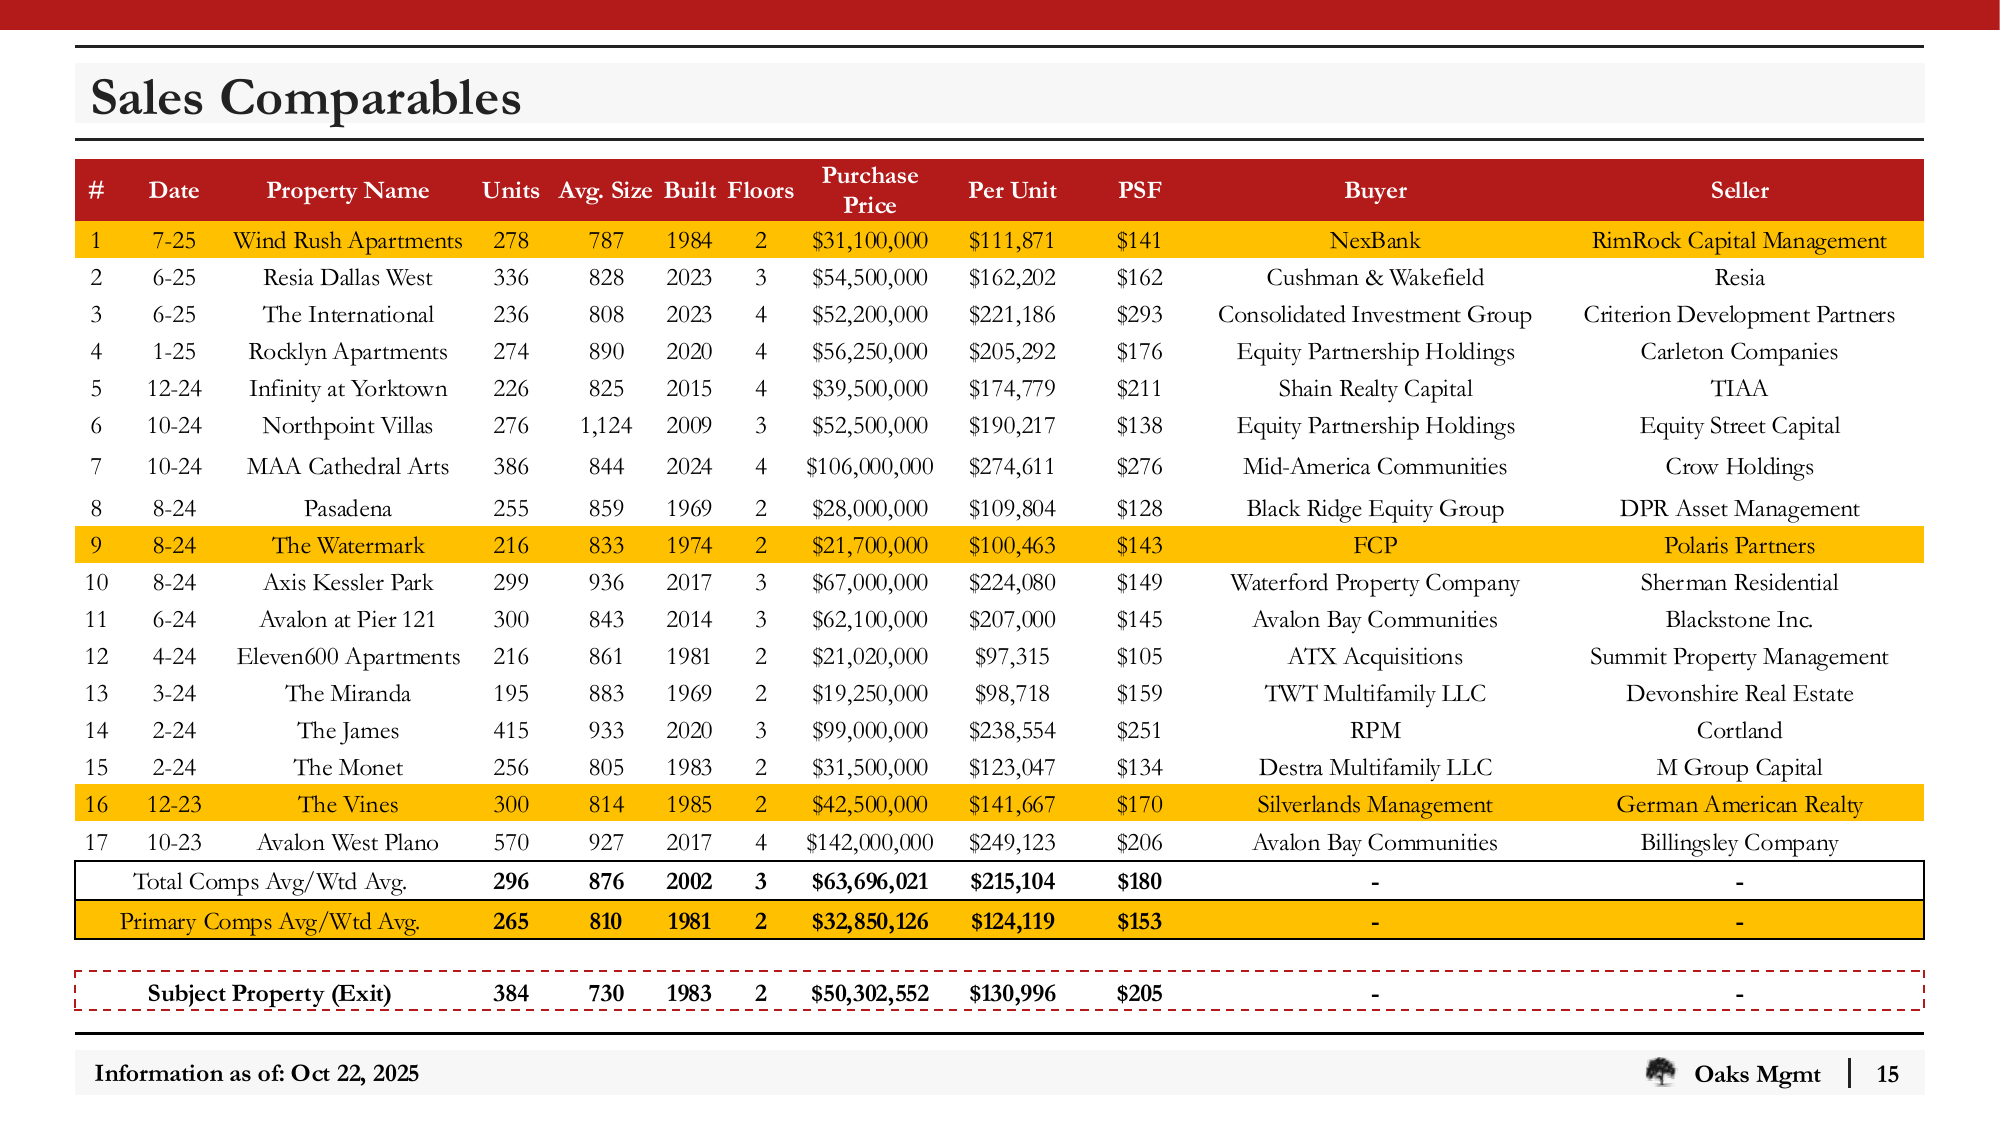Click 'Information as of: Oct 22, 2025' footer
This screenshot has height=1125, width=2000.
coord(257,1073)
